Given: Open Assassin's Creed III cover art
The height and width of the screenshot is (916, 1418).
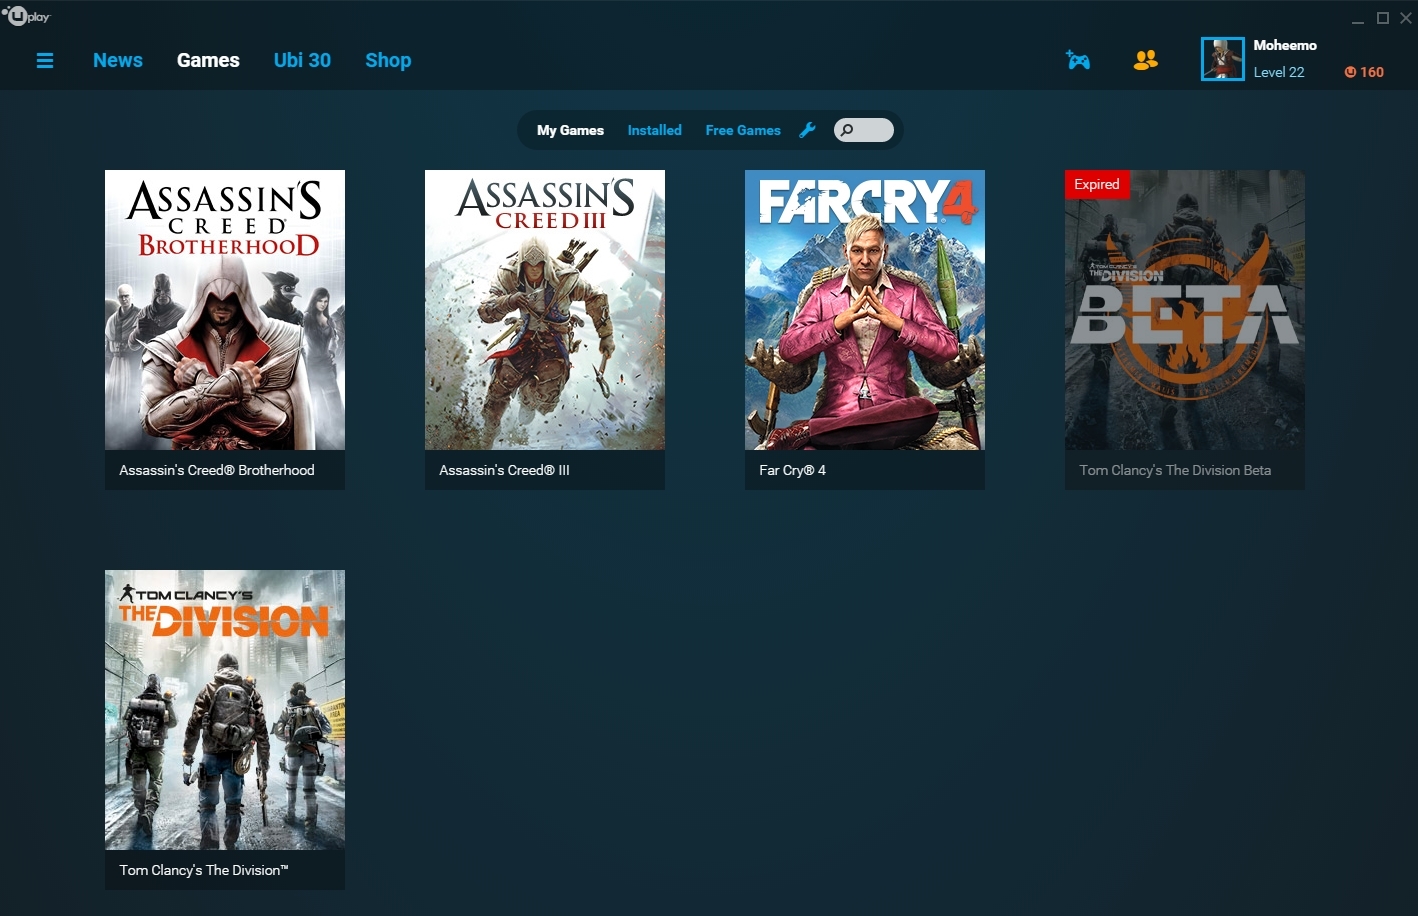Looking at the screenshot, I should click(545, 310).
